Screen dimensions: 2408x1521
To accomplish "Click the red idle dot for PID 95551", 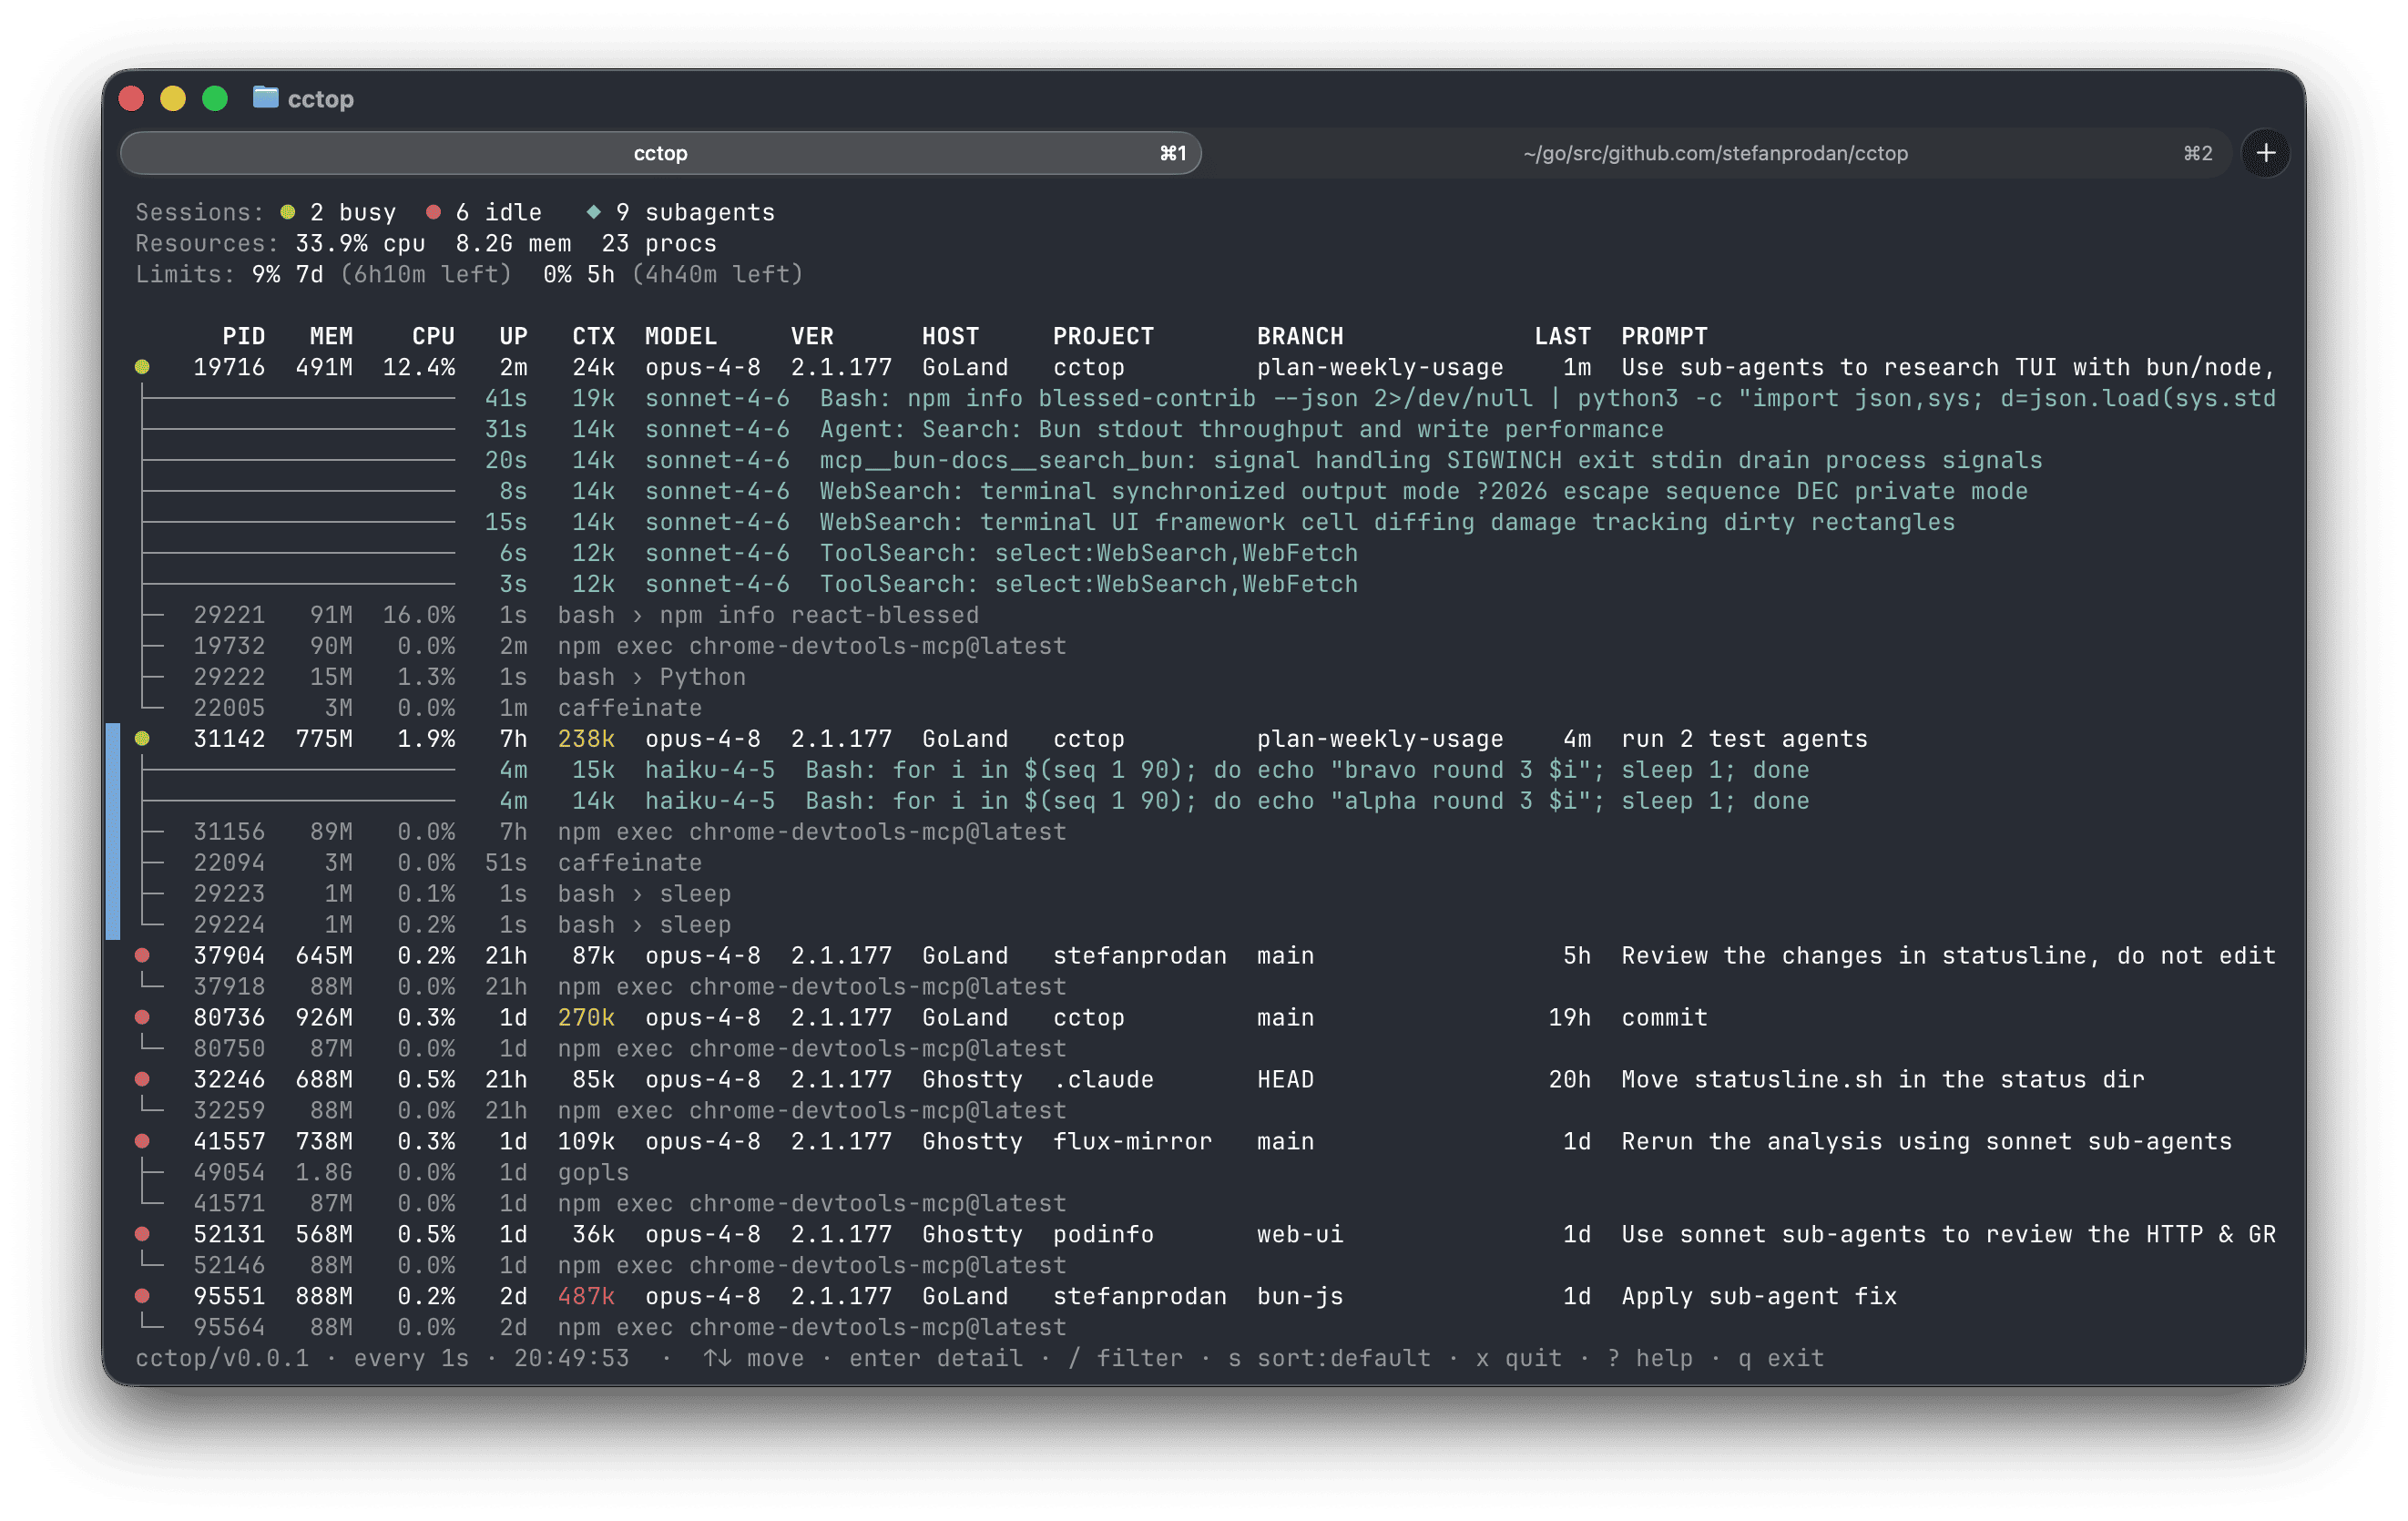I will click(142, 1296).
